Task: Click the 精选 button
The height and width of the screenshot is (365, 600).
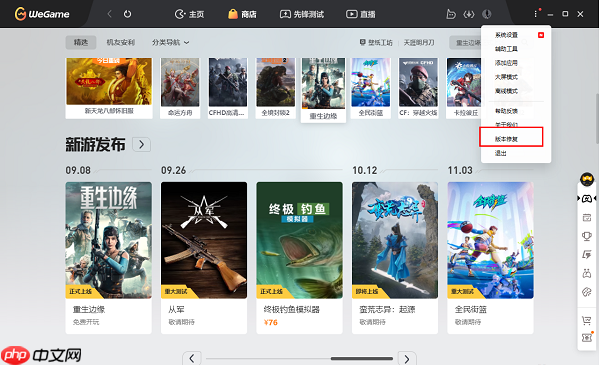Action: [81, 42]
